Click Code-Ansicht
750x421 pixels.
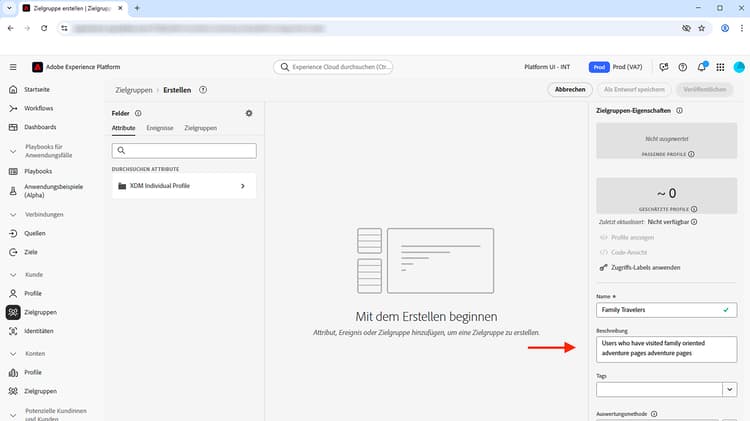(624, 252)
